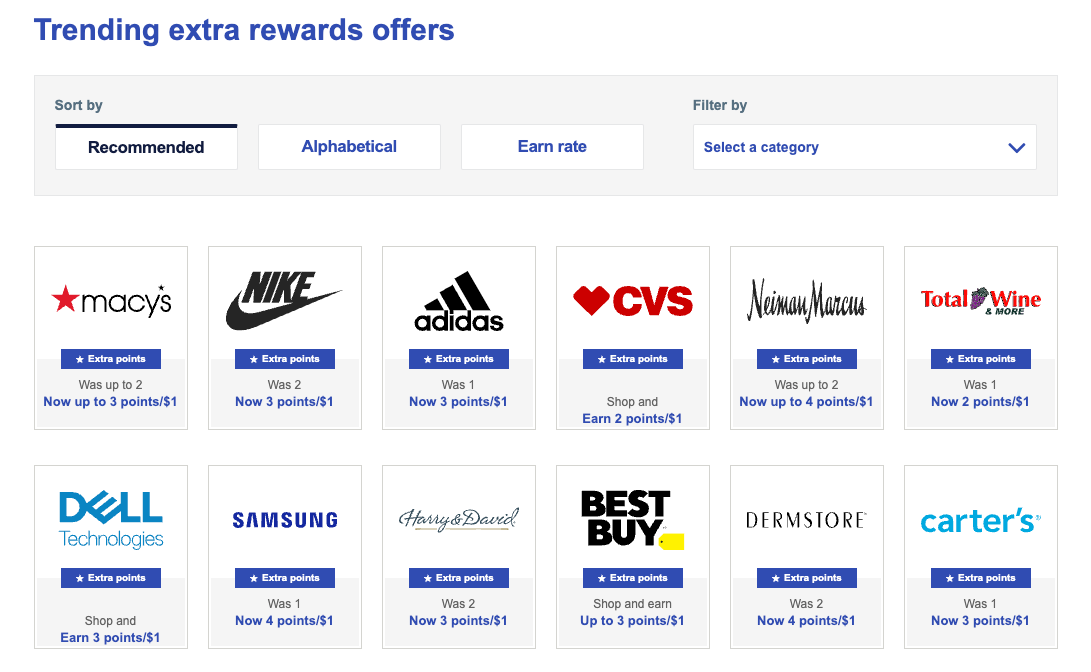Click the Macy's logo

111,300
